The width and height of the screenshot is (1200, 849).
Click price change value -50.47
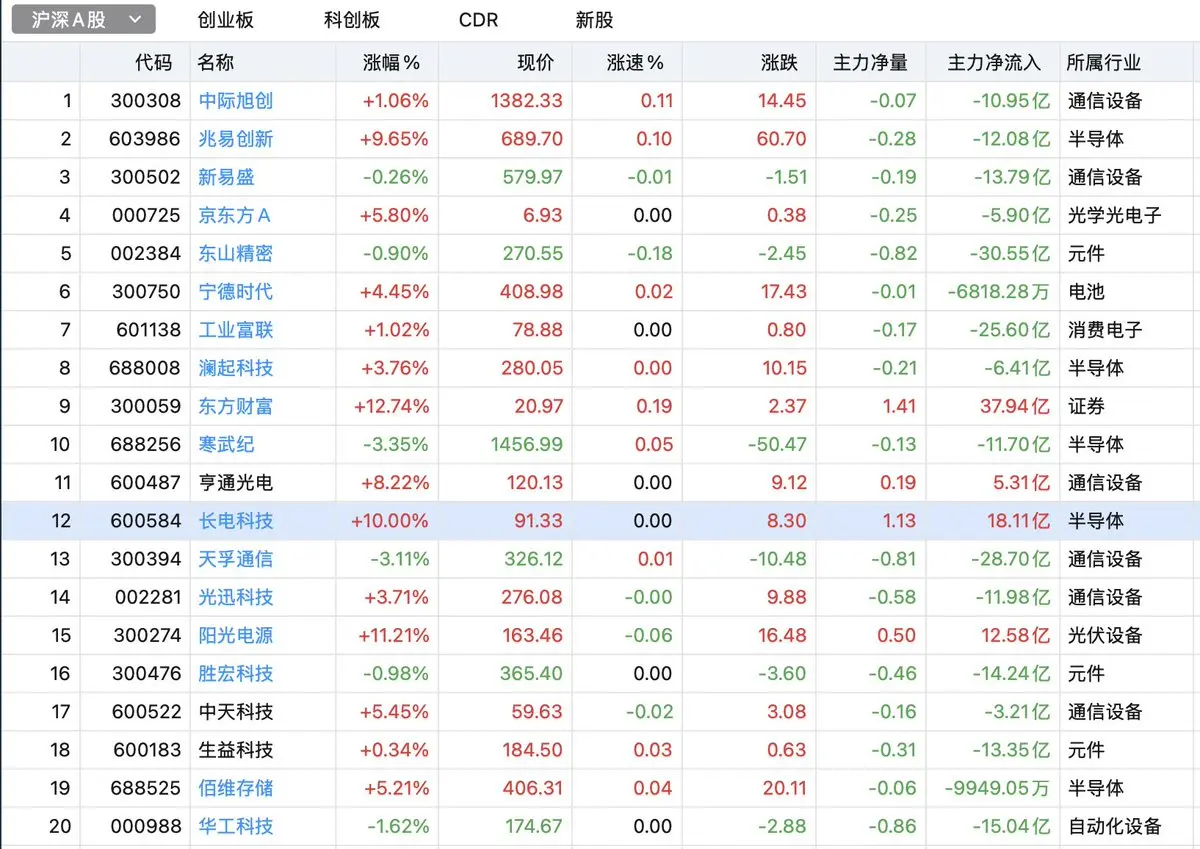777,444
